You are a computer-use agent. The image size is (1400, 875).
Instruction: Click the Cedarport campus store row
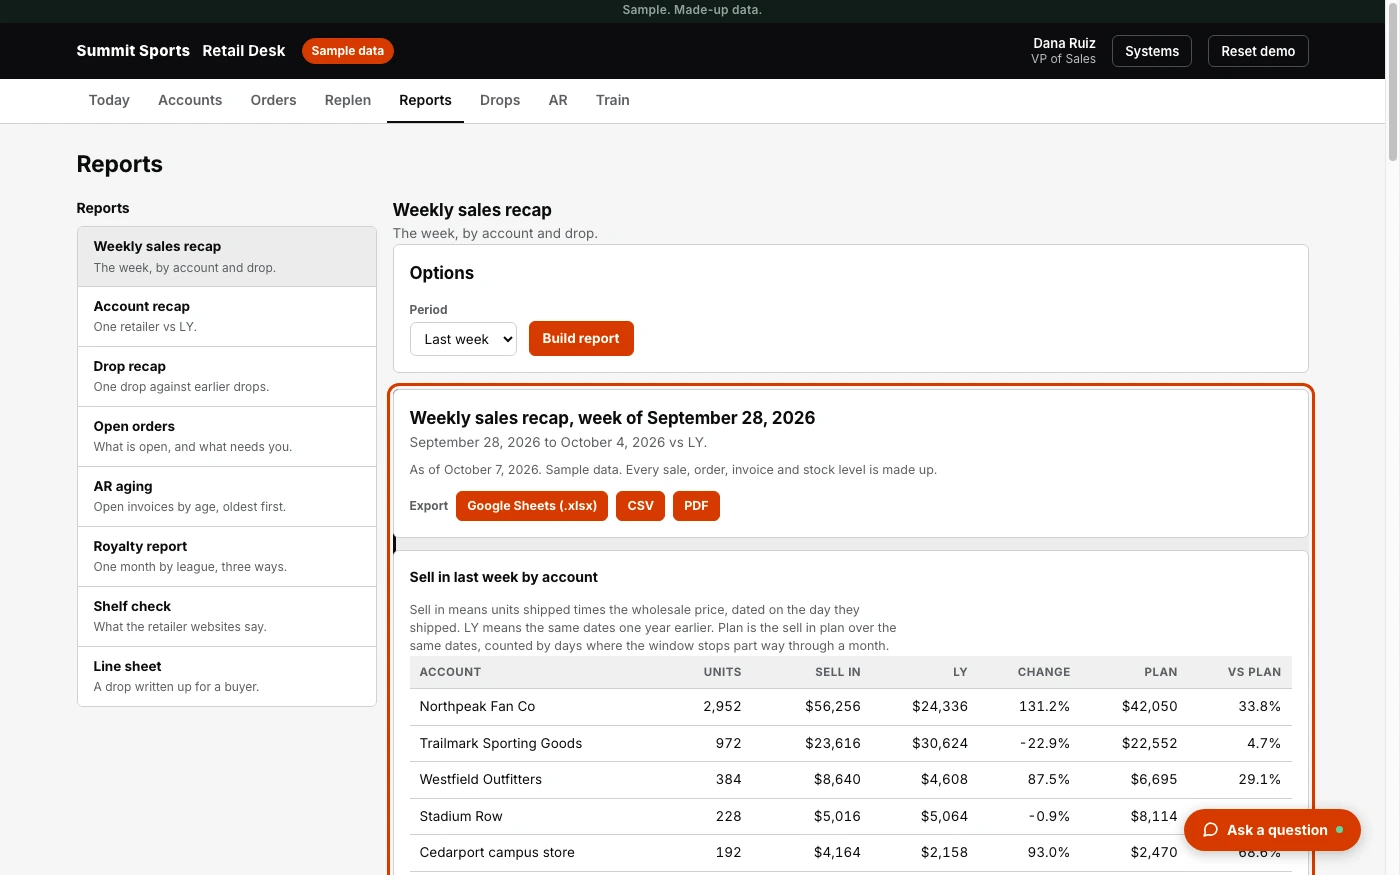click(x=851, y=853)
